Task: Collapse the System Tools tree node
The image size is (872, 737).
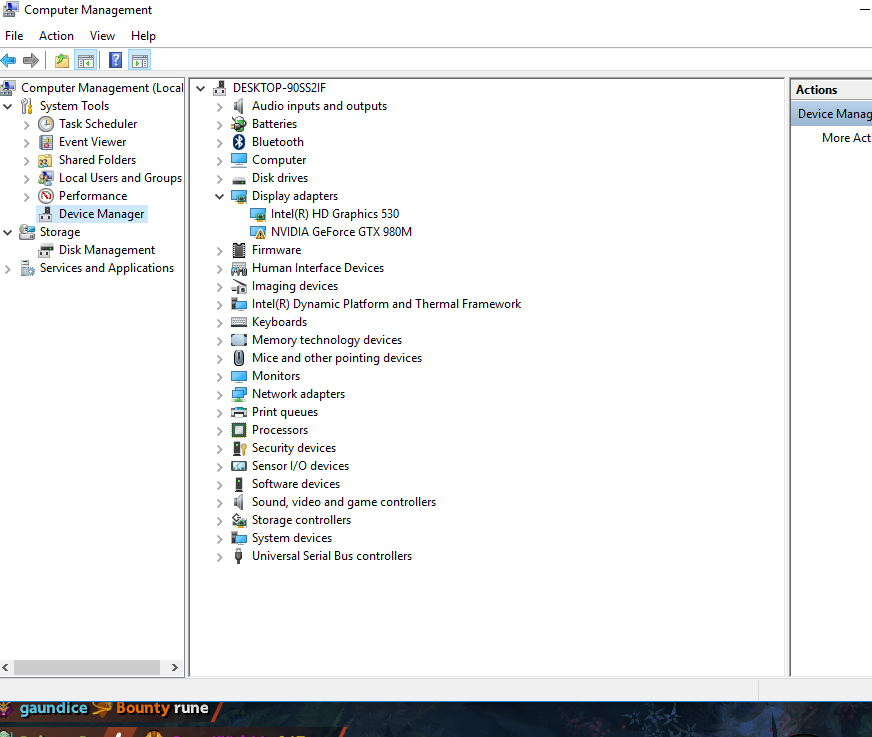Action: (x=8, y=106)
